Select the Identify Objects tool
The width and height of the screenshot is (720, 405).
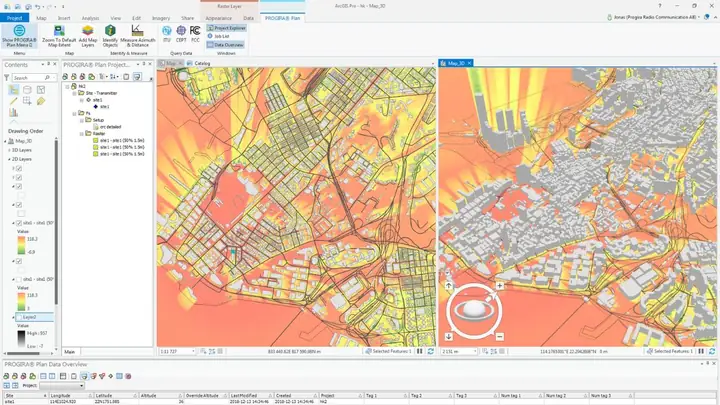[x=110, y=36]
